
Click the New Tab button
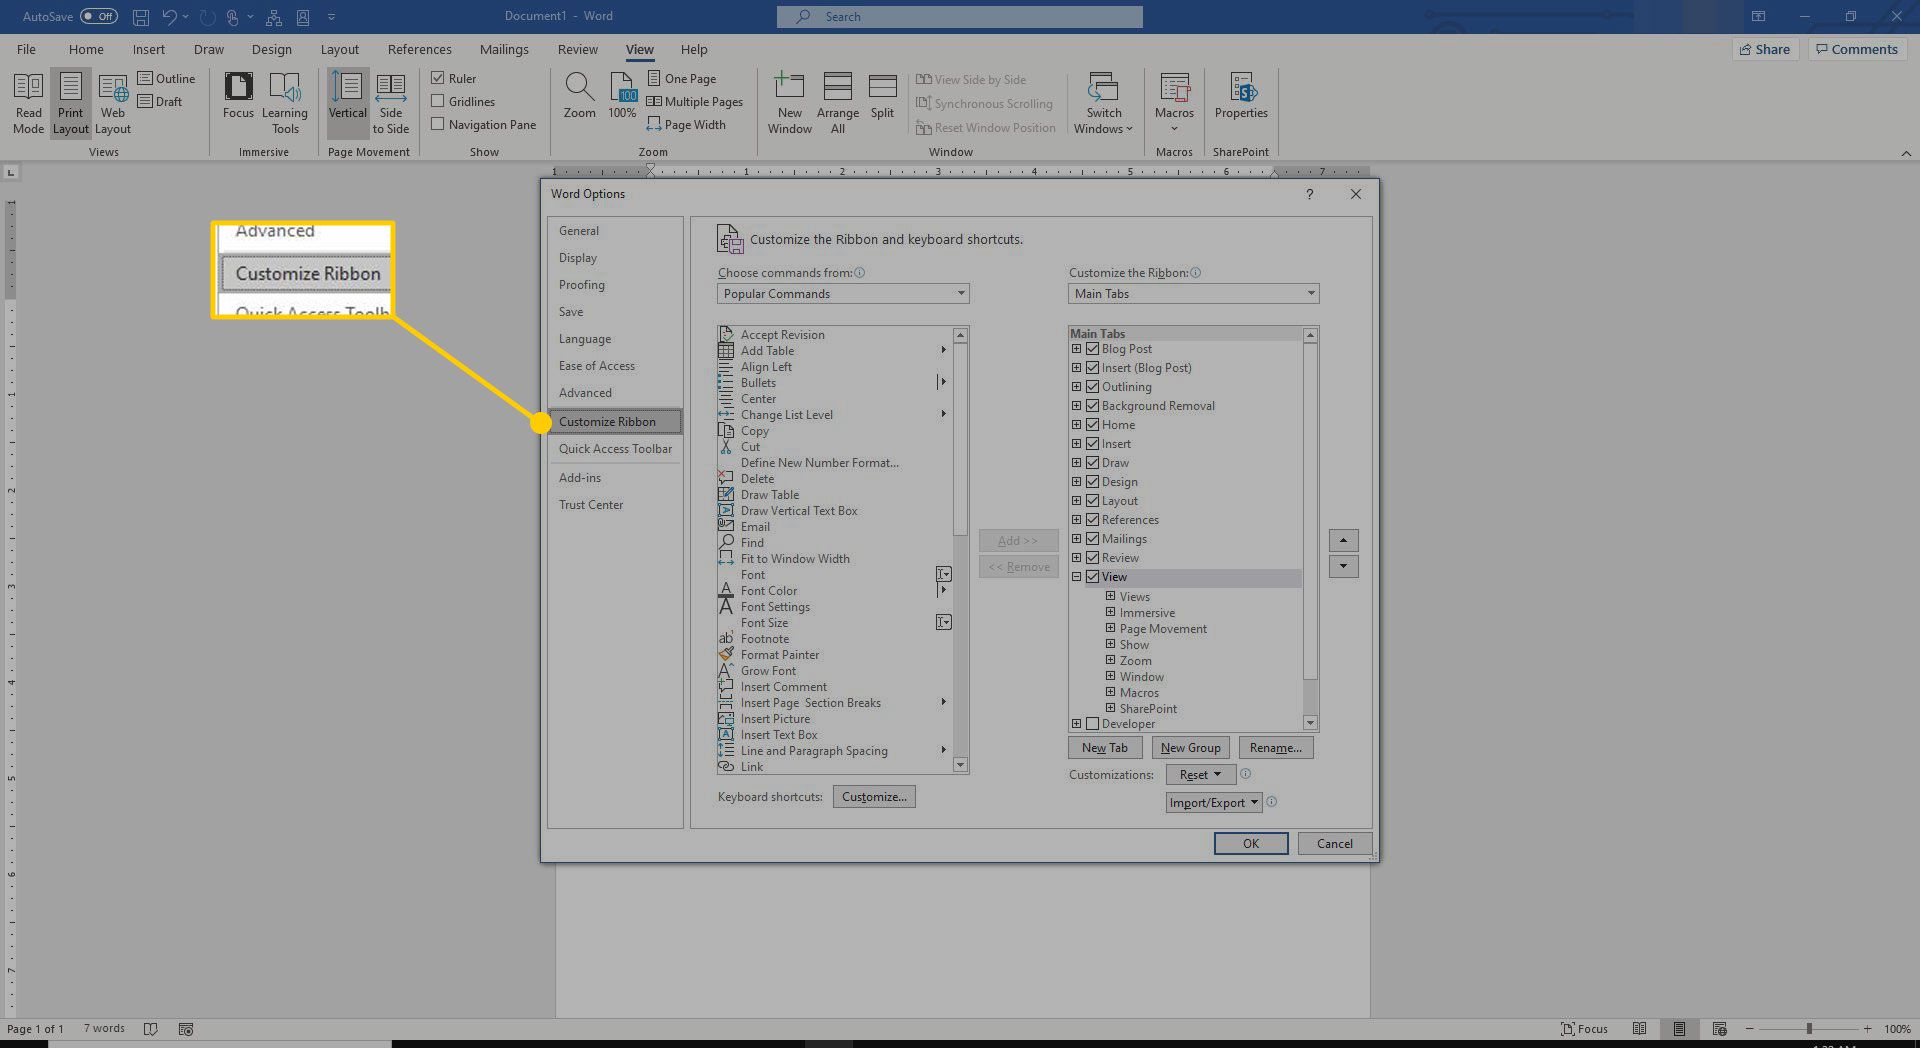tap(1105, 748)
